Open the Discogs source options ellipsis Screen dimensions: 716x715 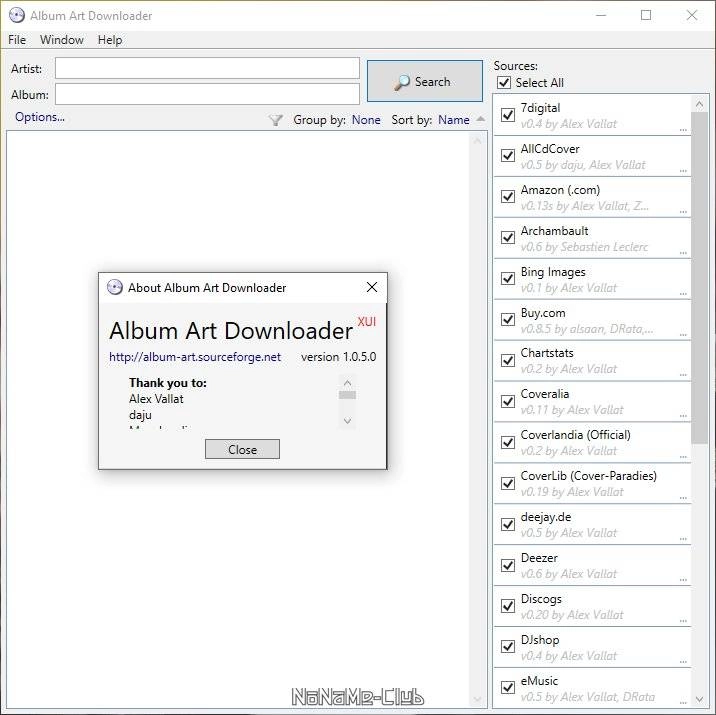click(683, 620)
